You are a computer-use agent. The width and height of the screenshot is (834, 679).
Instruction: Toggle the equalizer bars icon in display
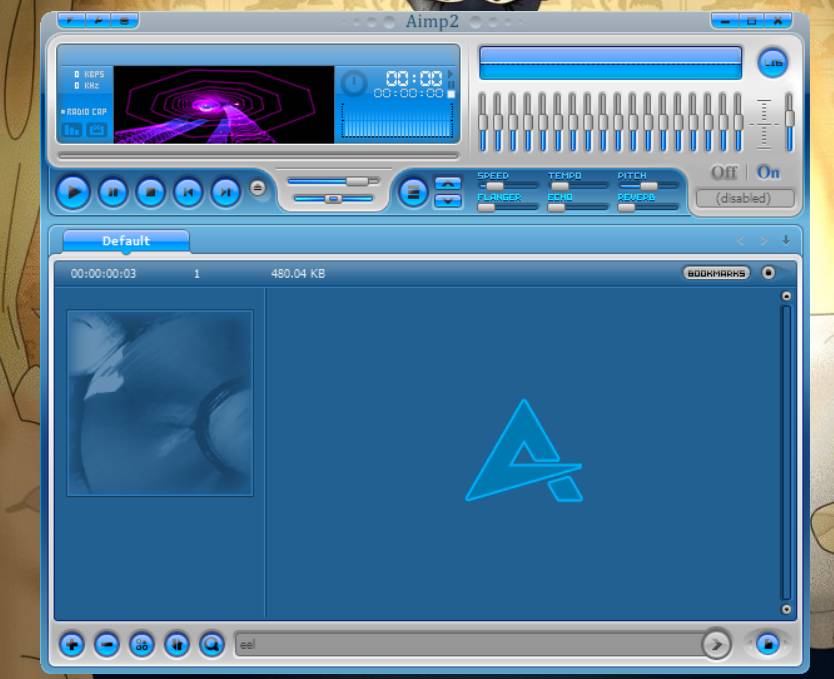tap(72, 130)
